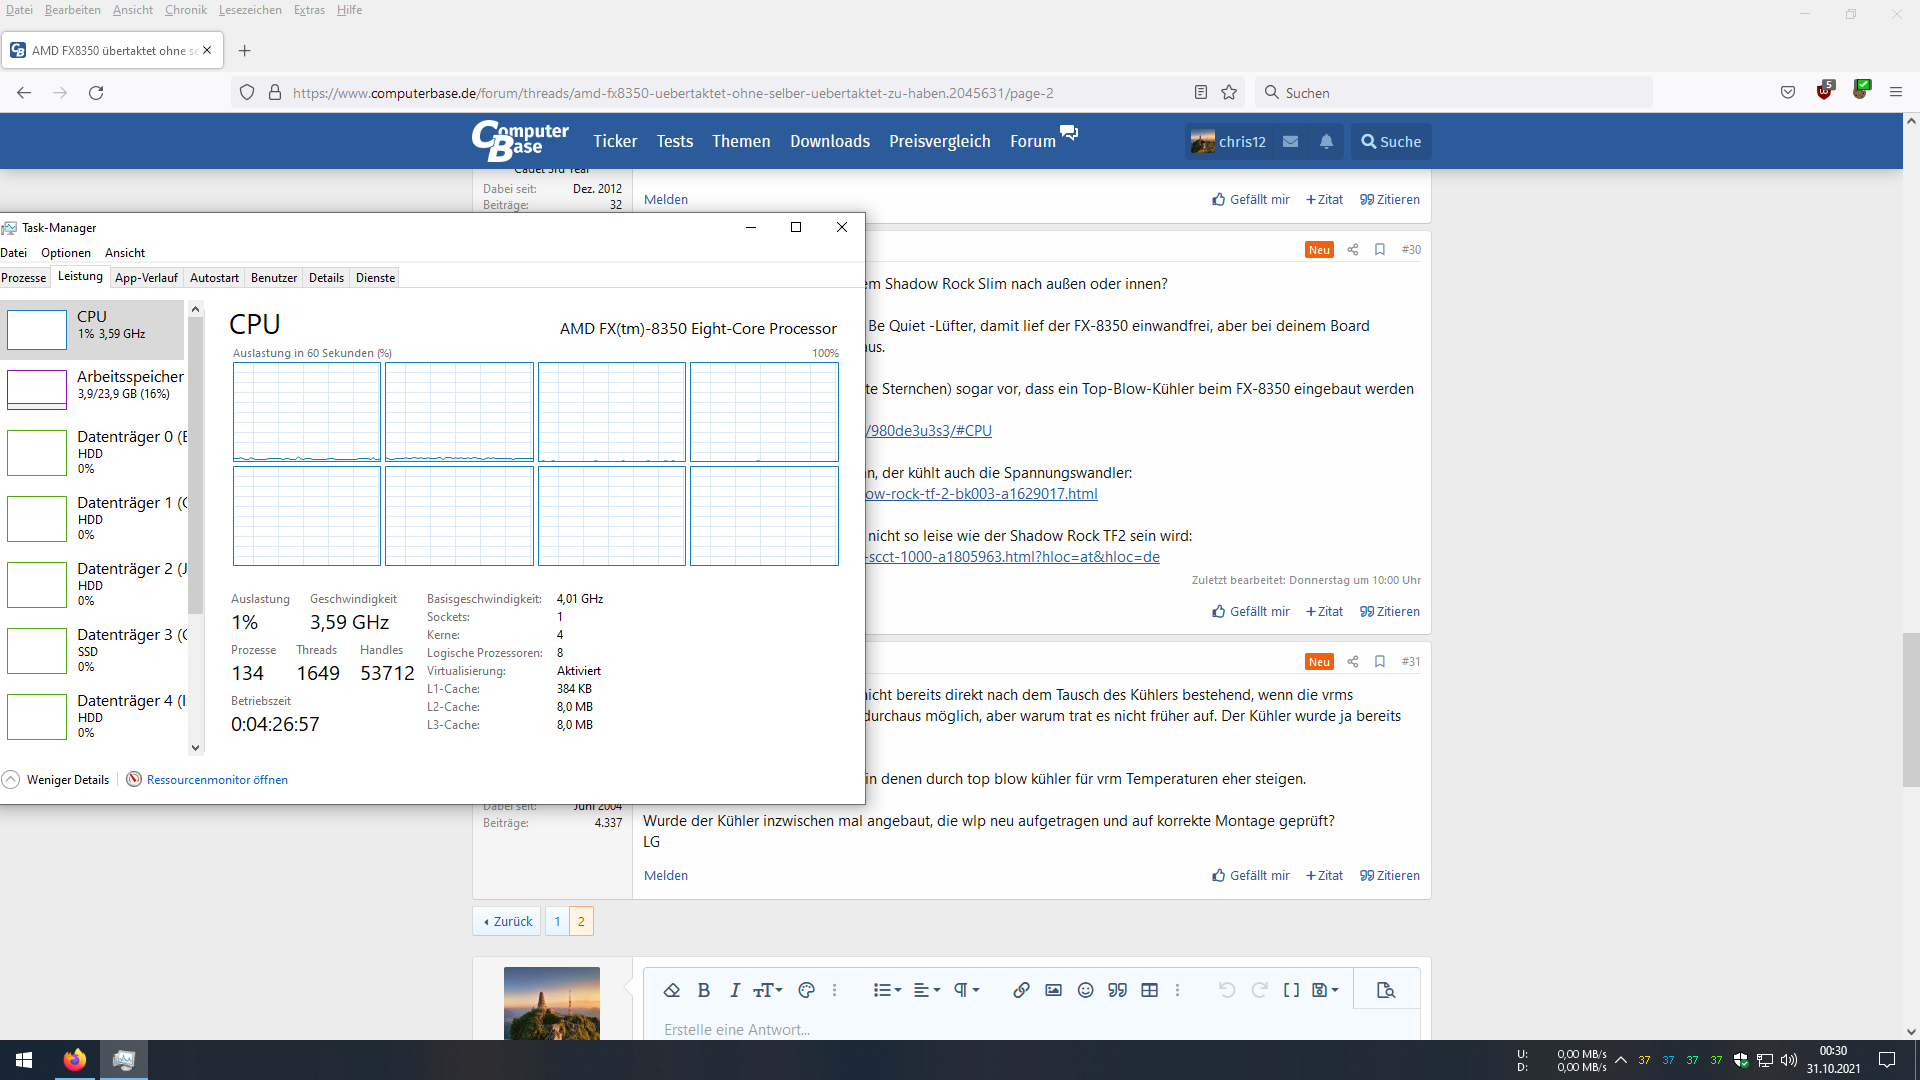Collapse Task-Manager with 'Weniger Details'
The image size is (1920, 1080).
tap(56, 780)
